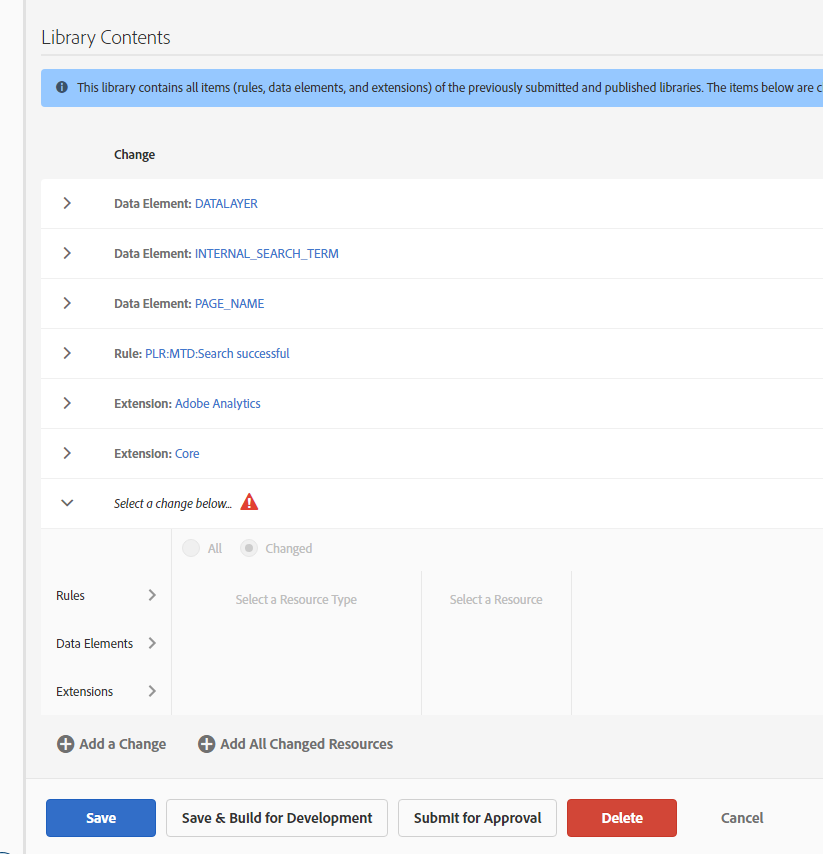This screenshot has width=823, height=854.
Task: Click the info icon in blue banner
Action: (62, 87)
